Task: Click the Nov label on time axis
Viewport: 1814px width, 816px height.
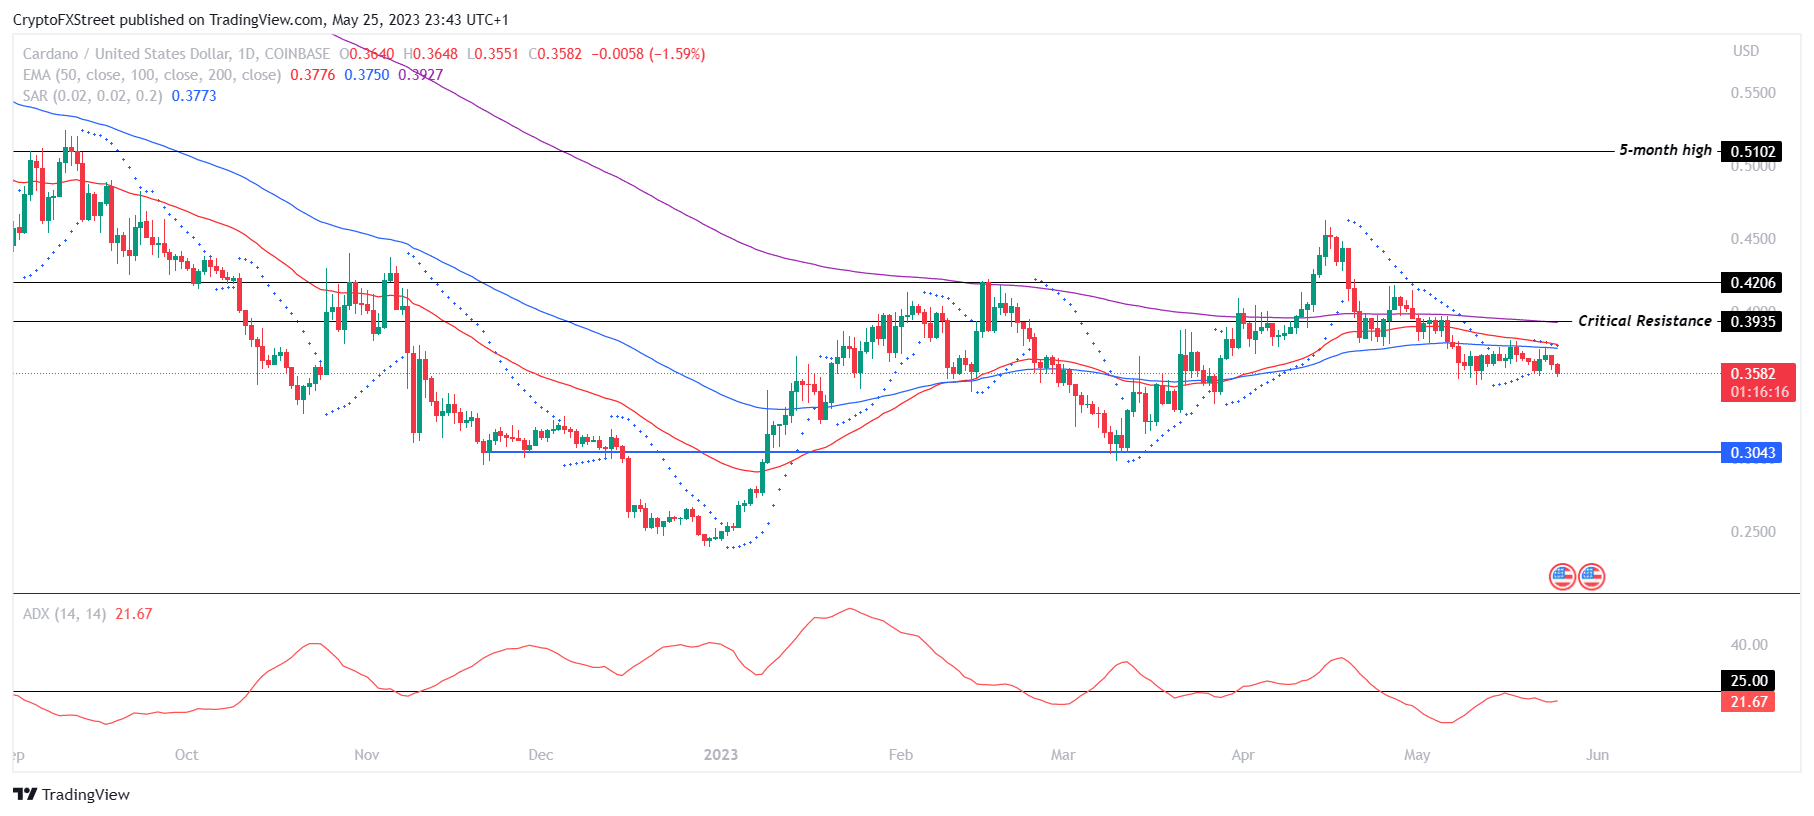Action: [366, 755]
